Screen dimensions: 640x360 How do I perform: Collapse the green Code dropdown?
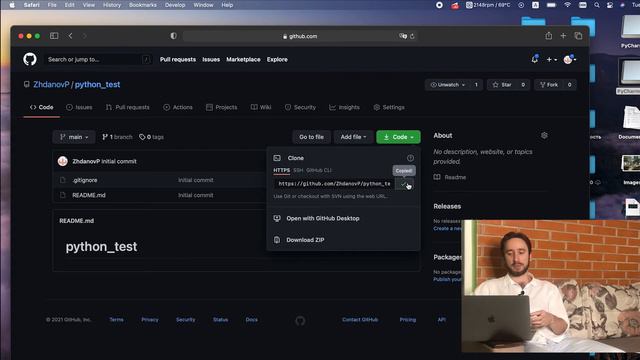coord(398,137)
